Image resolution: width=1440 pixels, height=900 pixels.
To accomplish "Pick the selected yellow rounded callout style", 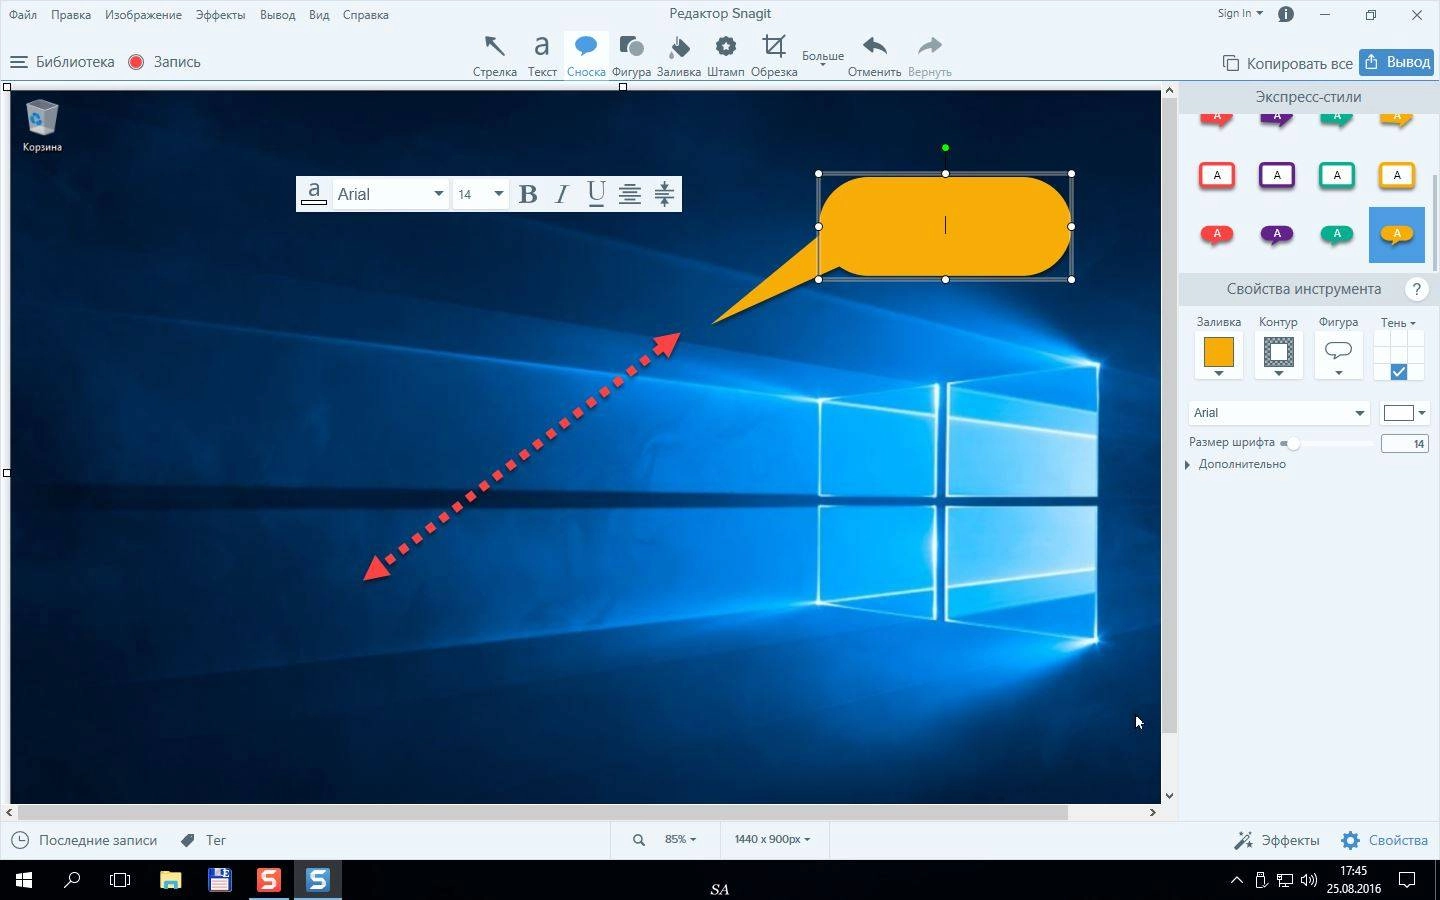I will [x=1397, y=235].
